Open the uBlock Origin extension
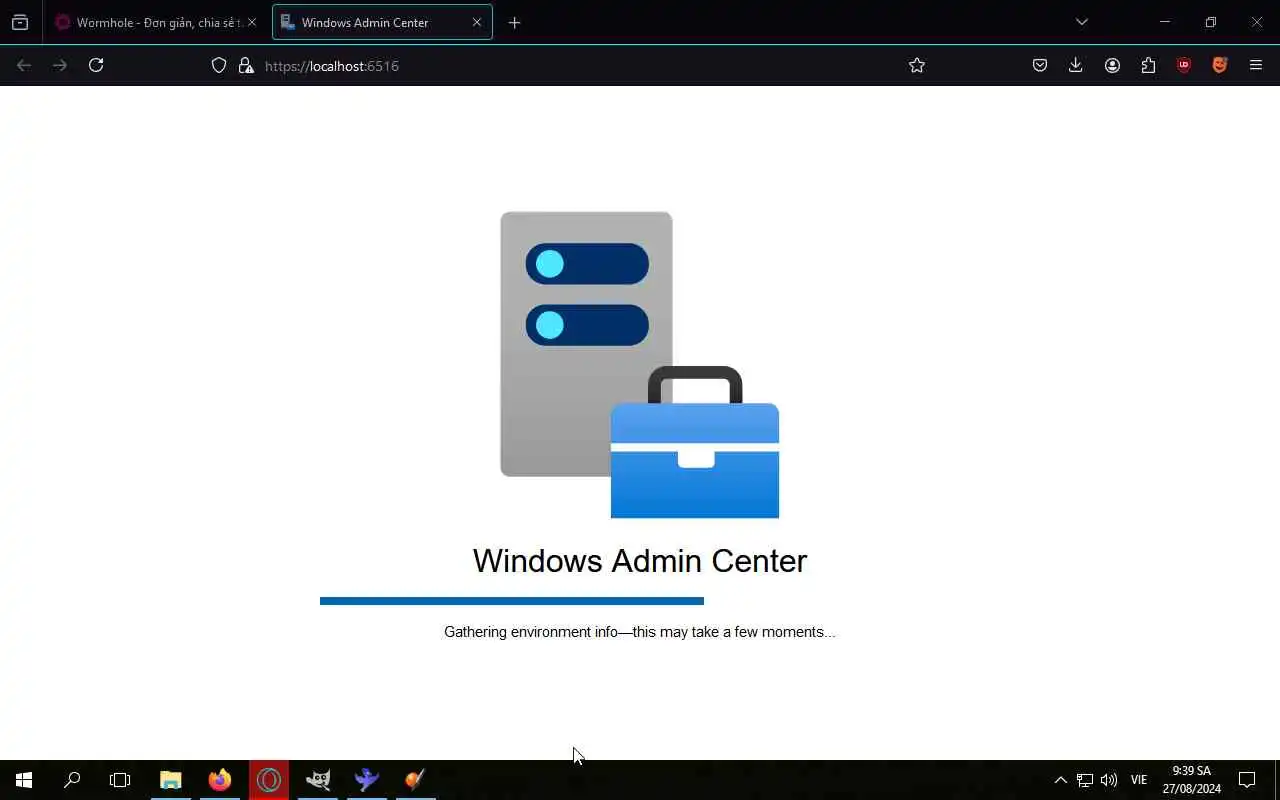 (1184, 65)
